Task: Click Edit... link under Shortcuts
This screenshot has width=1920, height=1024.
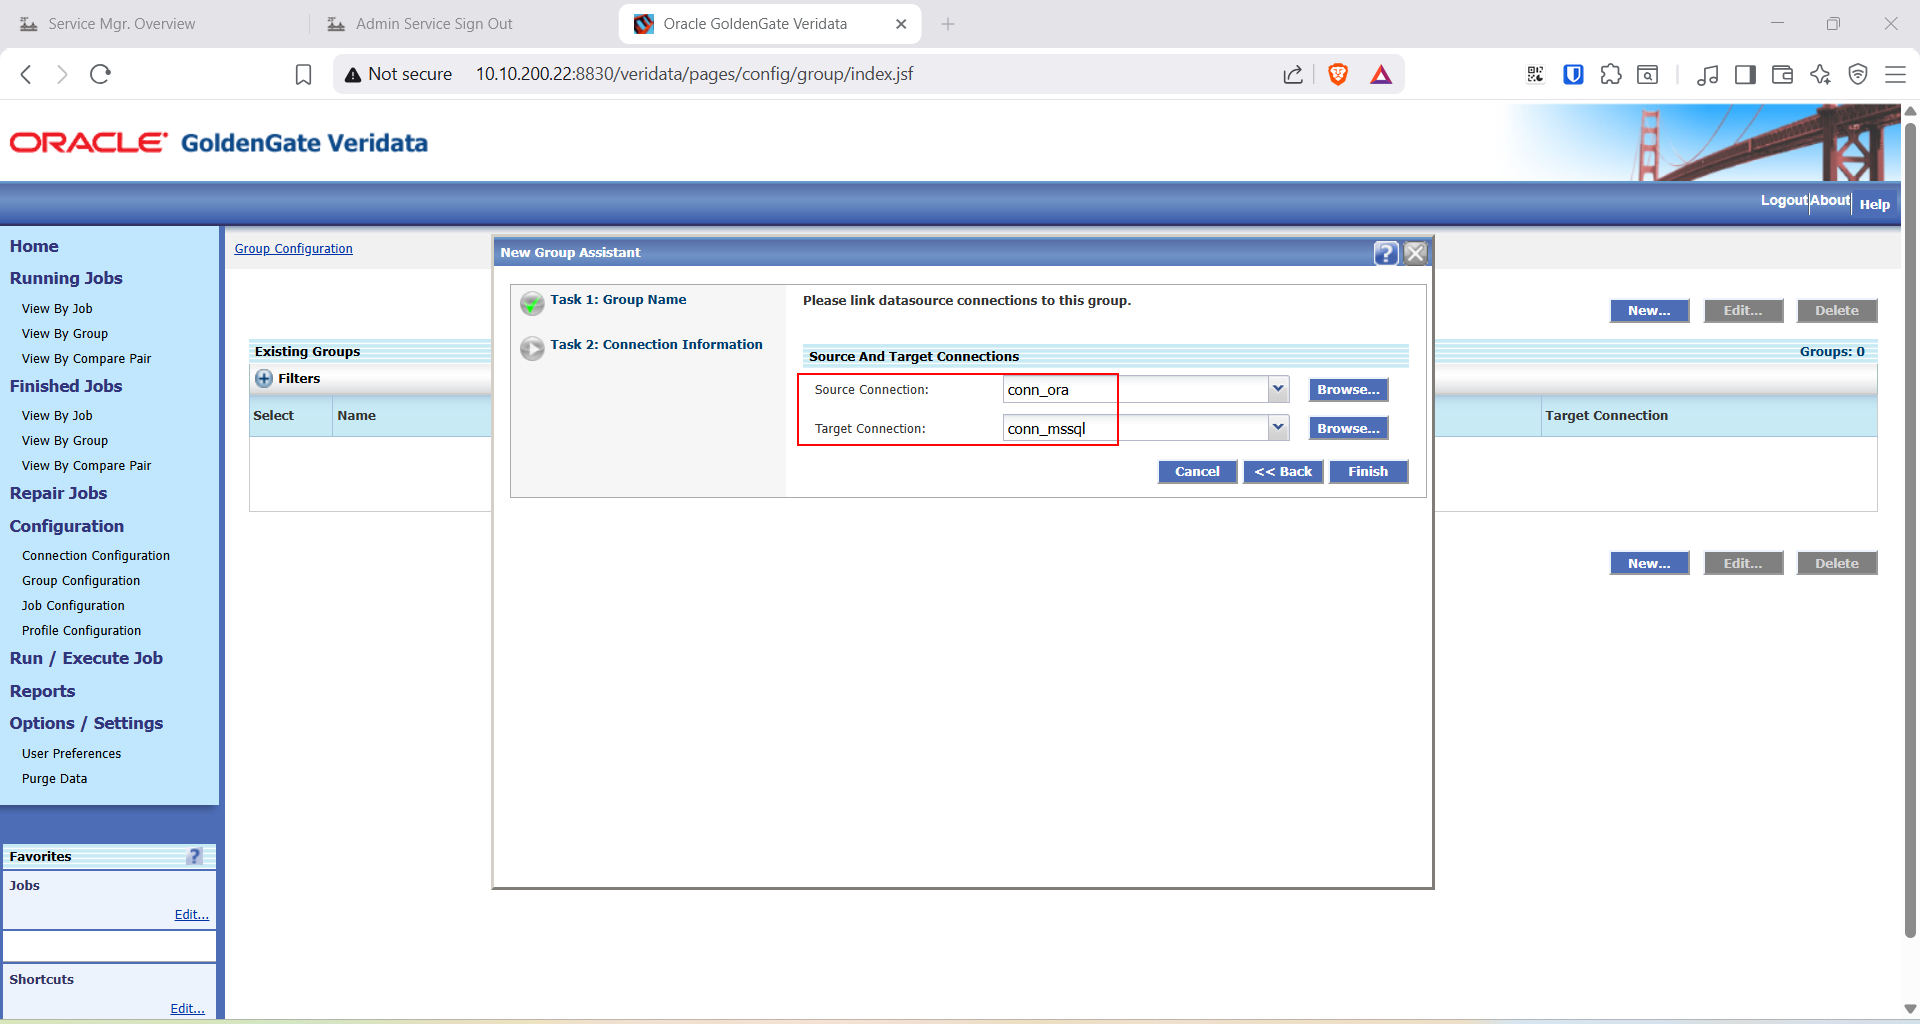Action: (187, 1009)
